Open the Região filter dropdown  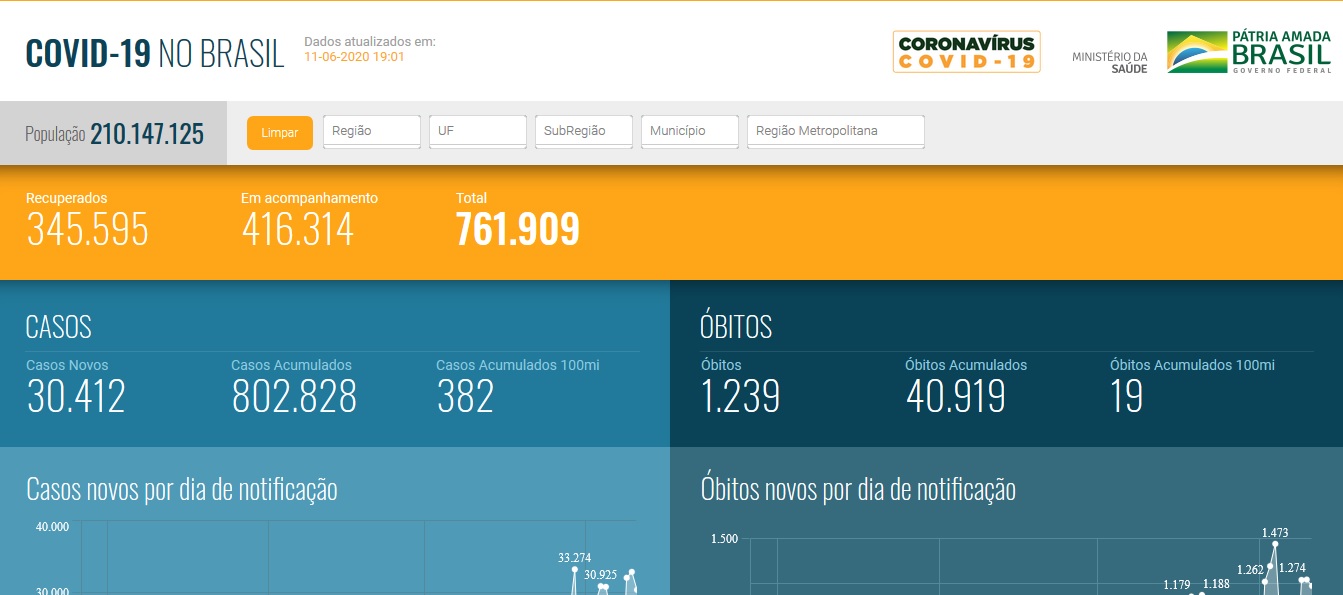(371, 131)
